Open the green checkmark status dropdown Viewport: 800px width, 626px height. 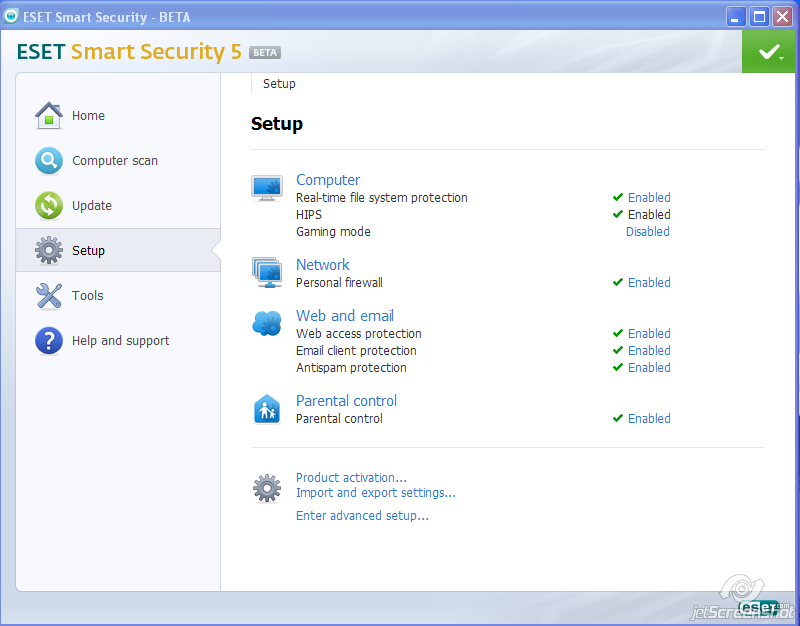[769, 52]
